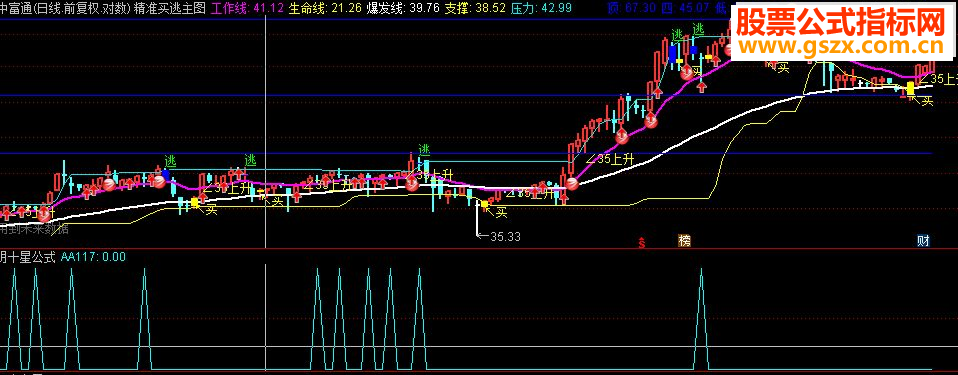Click 压力: 42.99 indicator readout
This screenshot has width=958, height=375.
point(541,8)
